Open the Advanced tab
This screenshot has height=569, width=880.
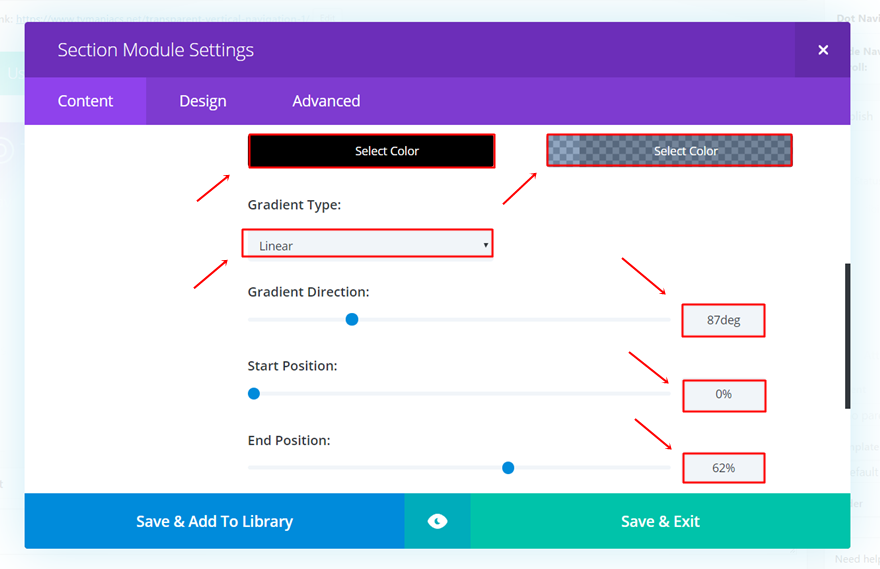(x=326, y=101)
